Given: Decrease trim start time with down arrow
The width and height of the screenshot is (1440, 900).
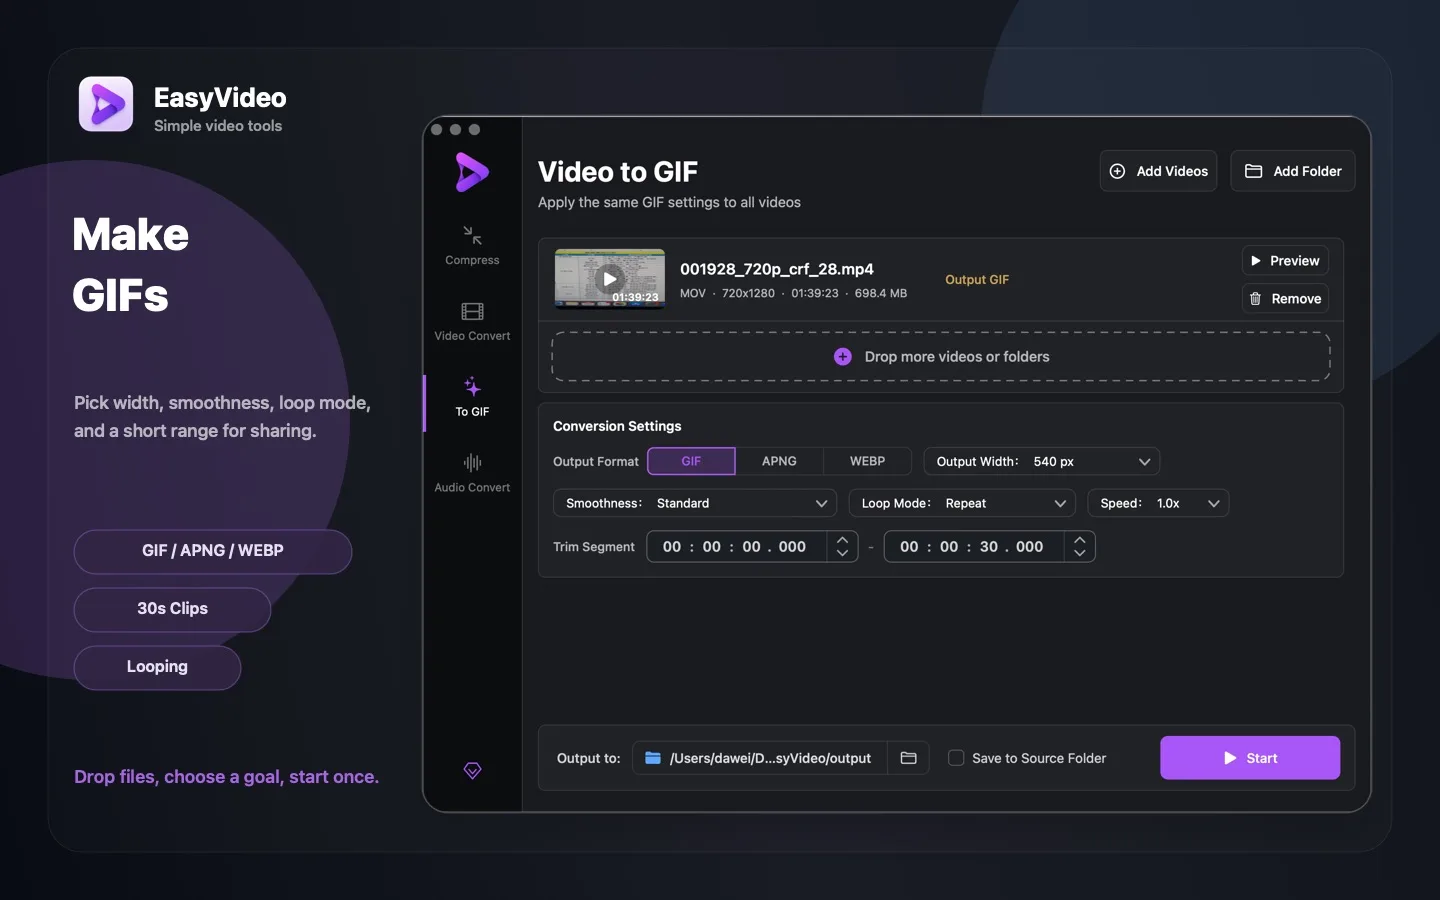Looking at the screenshot, I should pos(842,553).
